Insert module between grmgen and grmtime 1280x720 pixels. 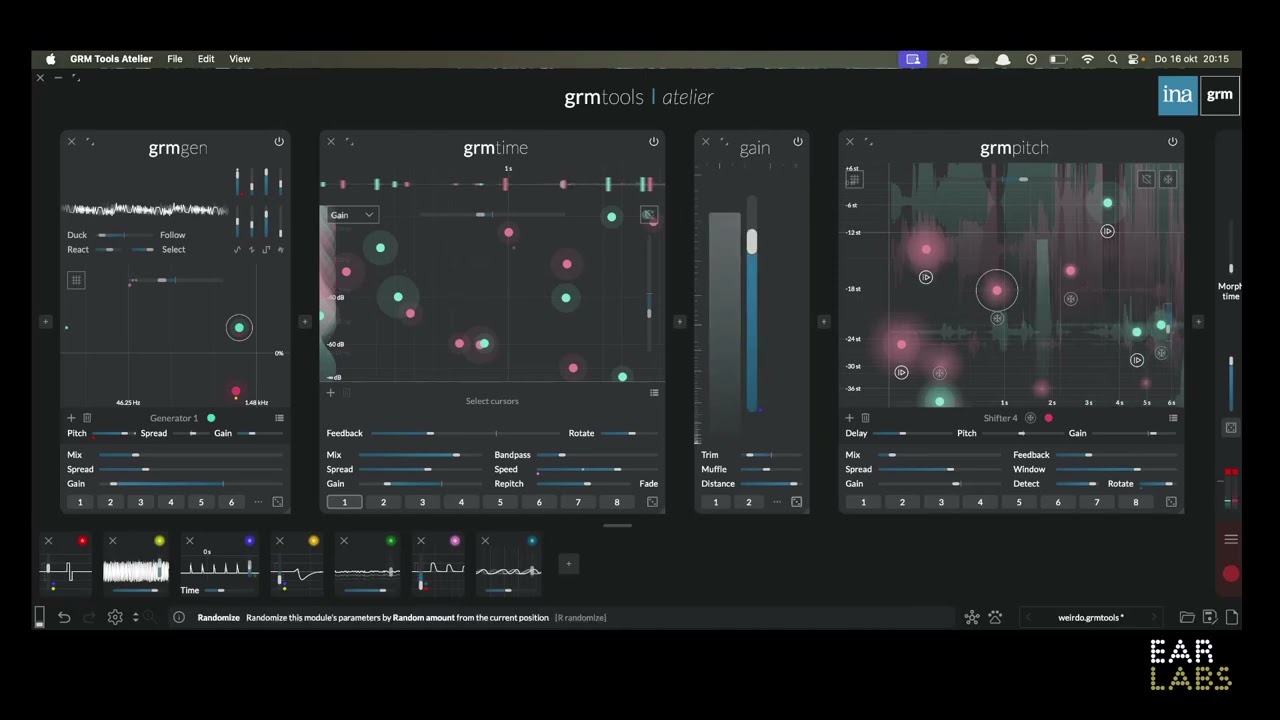[x=305, y=322]
